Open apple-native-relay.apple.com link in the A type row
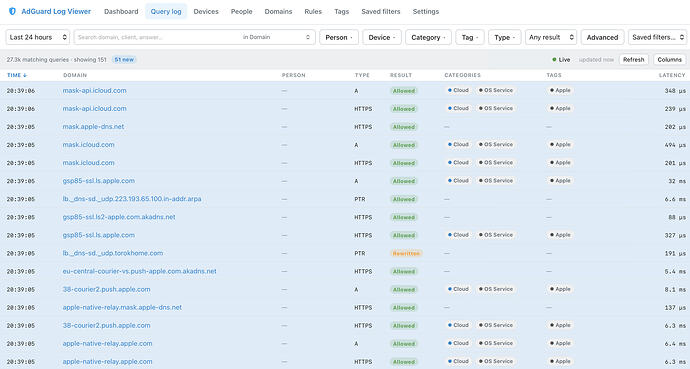 (107, 343)
